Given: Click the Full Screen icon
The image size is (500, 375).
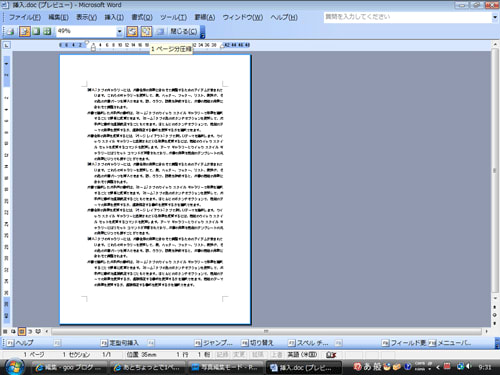Looking at the screenshot, I should click(160, 31).
